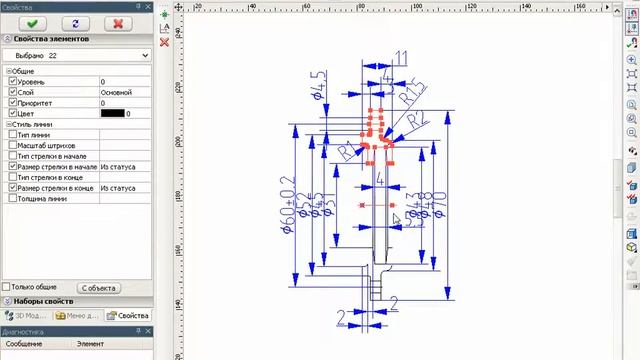Click the zoom box magnifier icon
This screenshot has height=360, width=640.
pos(632,133)
